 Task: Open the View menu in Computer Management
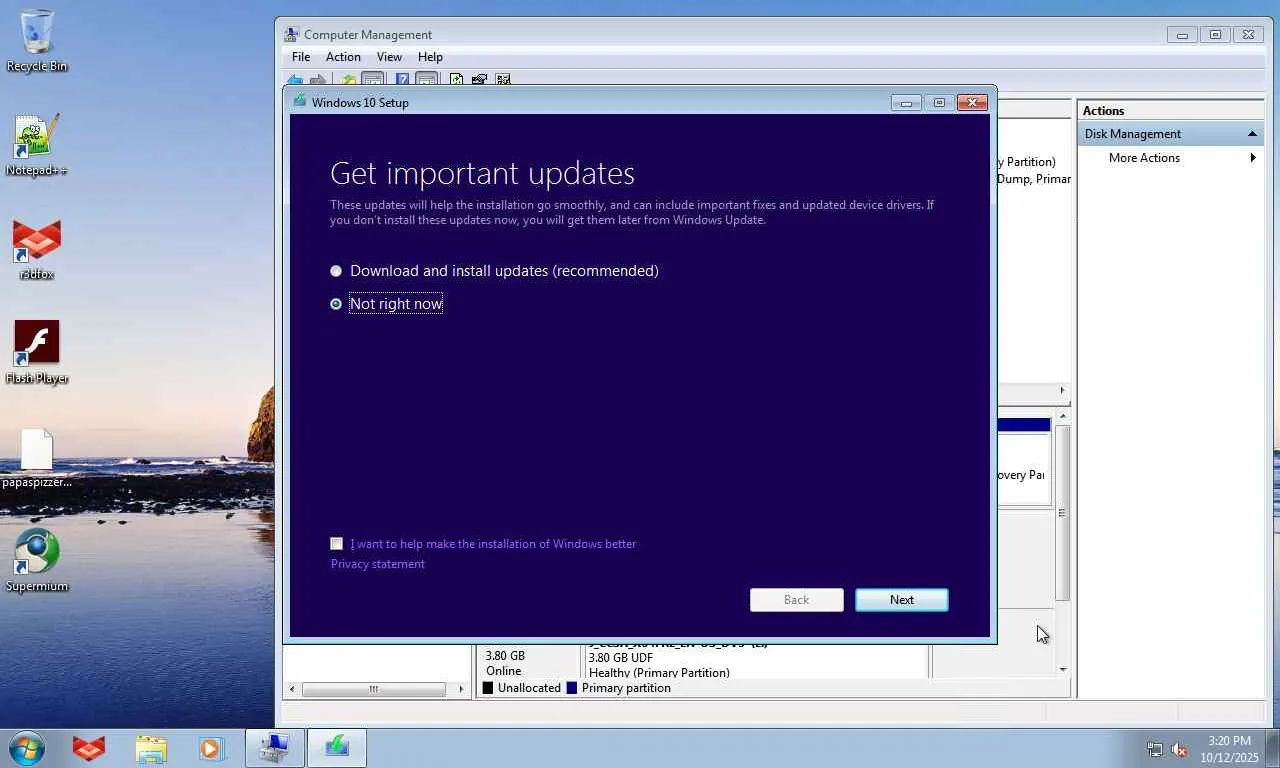click(x=389, y=57)
